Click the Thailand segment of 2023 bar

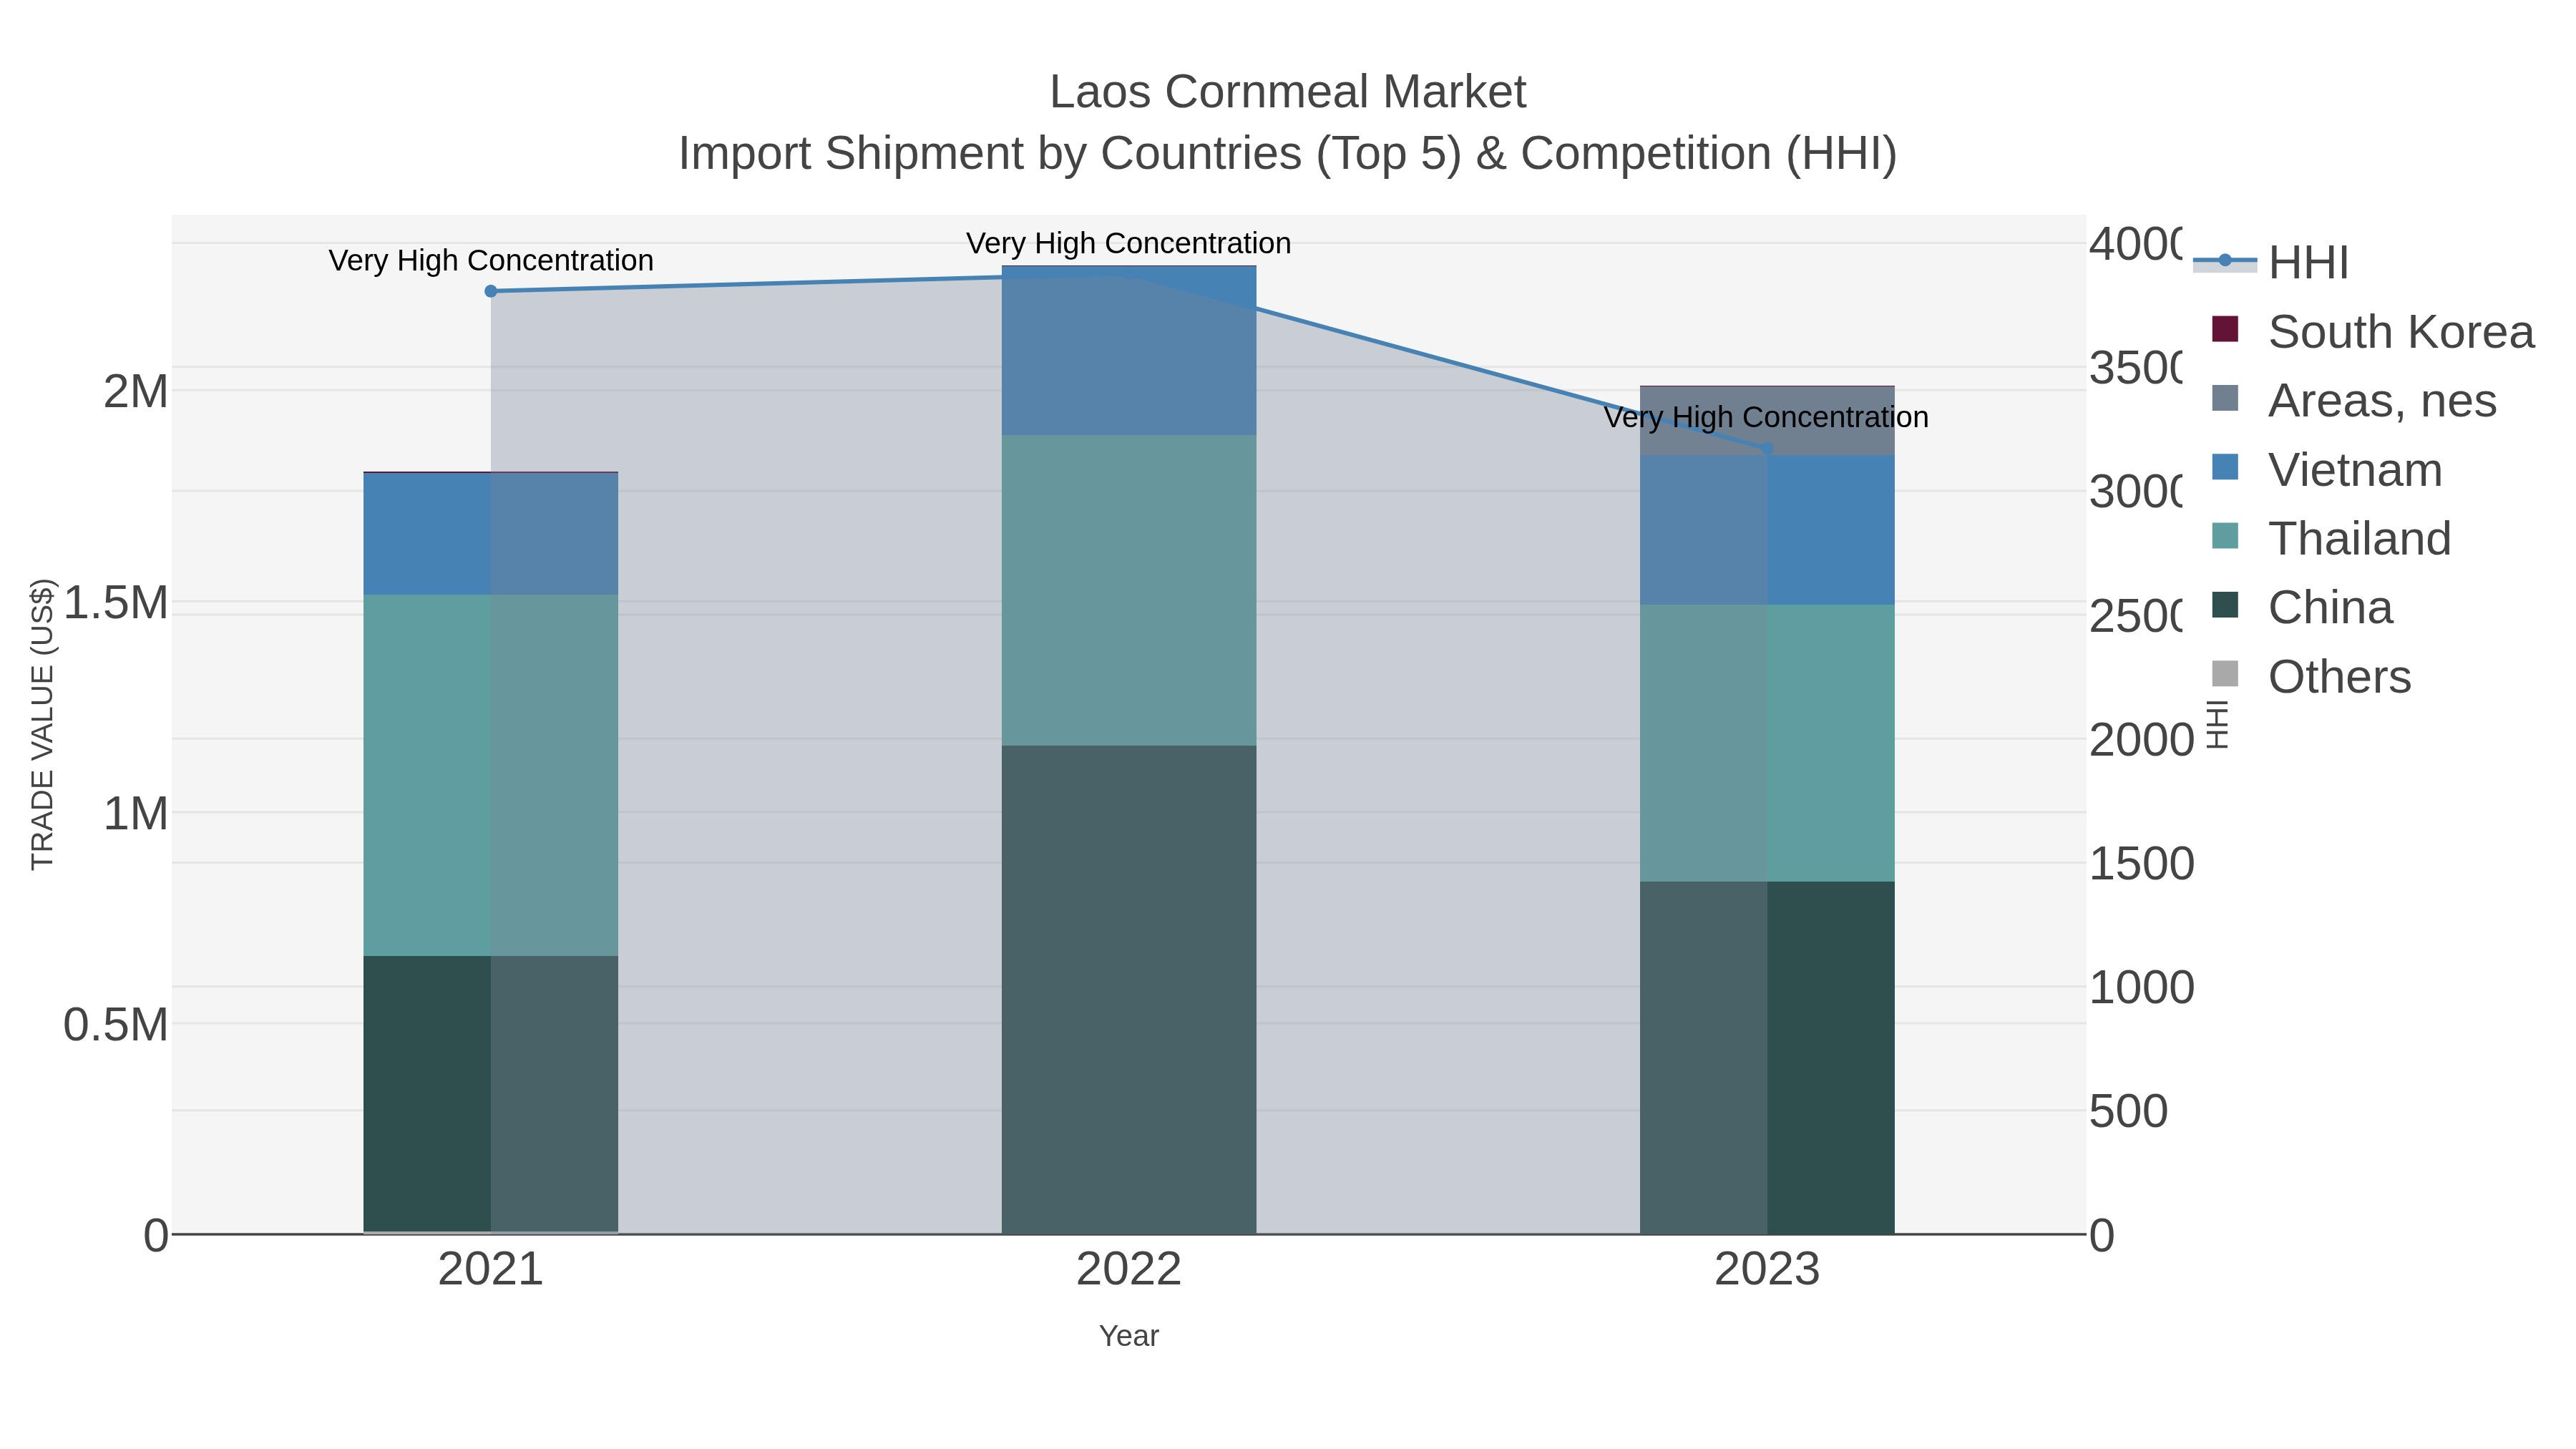pyautogui.click(x=1767, y=743)
